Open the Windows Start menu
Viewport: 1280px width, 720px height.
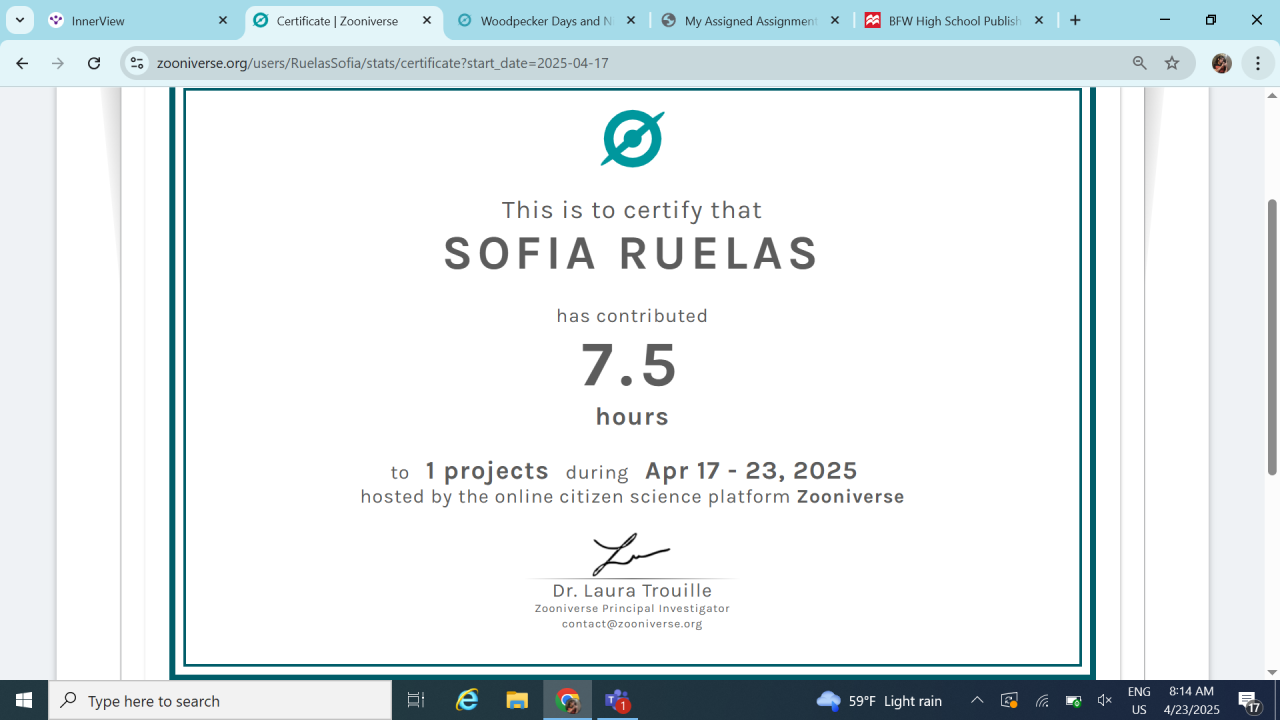[24, 700]
